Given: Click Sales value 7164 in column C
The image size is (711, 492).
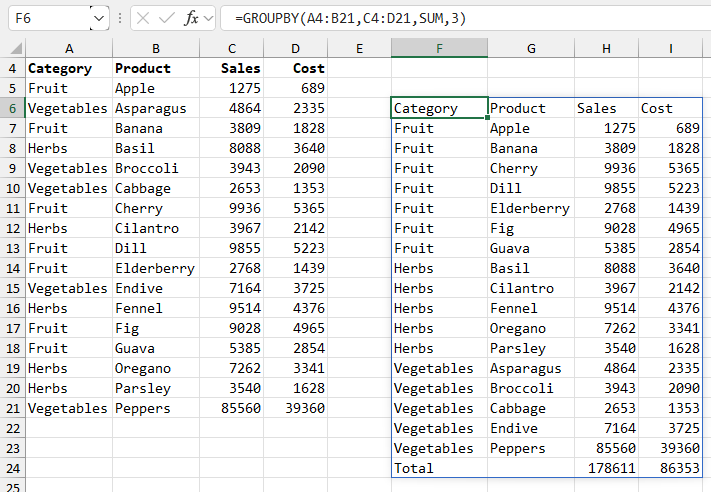Looking at the screenshot, I should [x=232, y=288].
